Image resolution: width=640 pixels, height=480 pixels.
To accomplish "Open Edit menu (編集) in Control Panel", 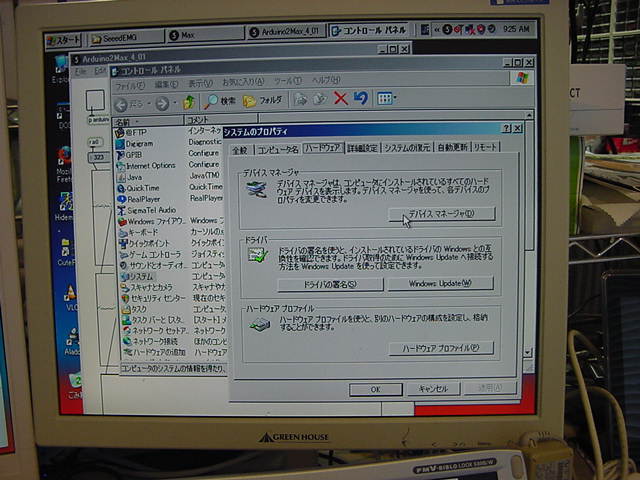I will 166,84.
